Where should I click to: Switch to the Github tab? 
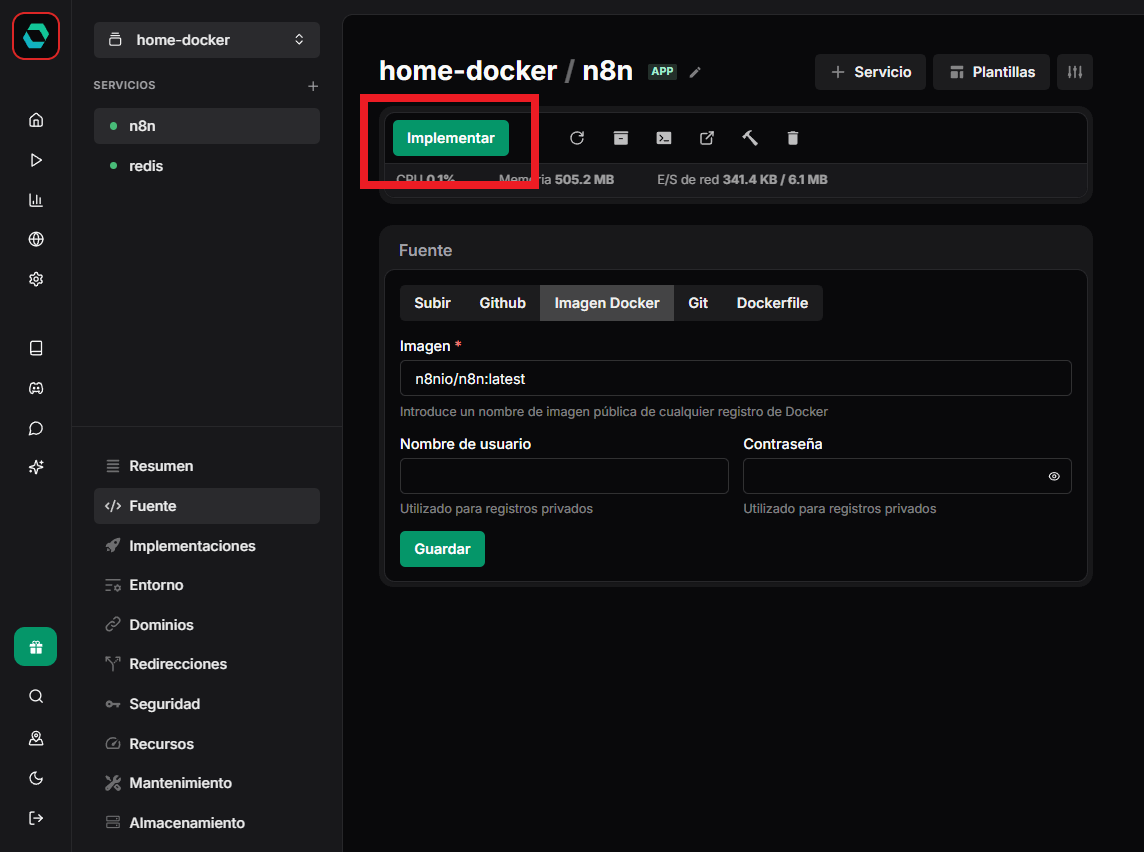(503, 303)
